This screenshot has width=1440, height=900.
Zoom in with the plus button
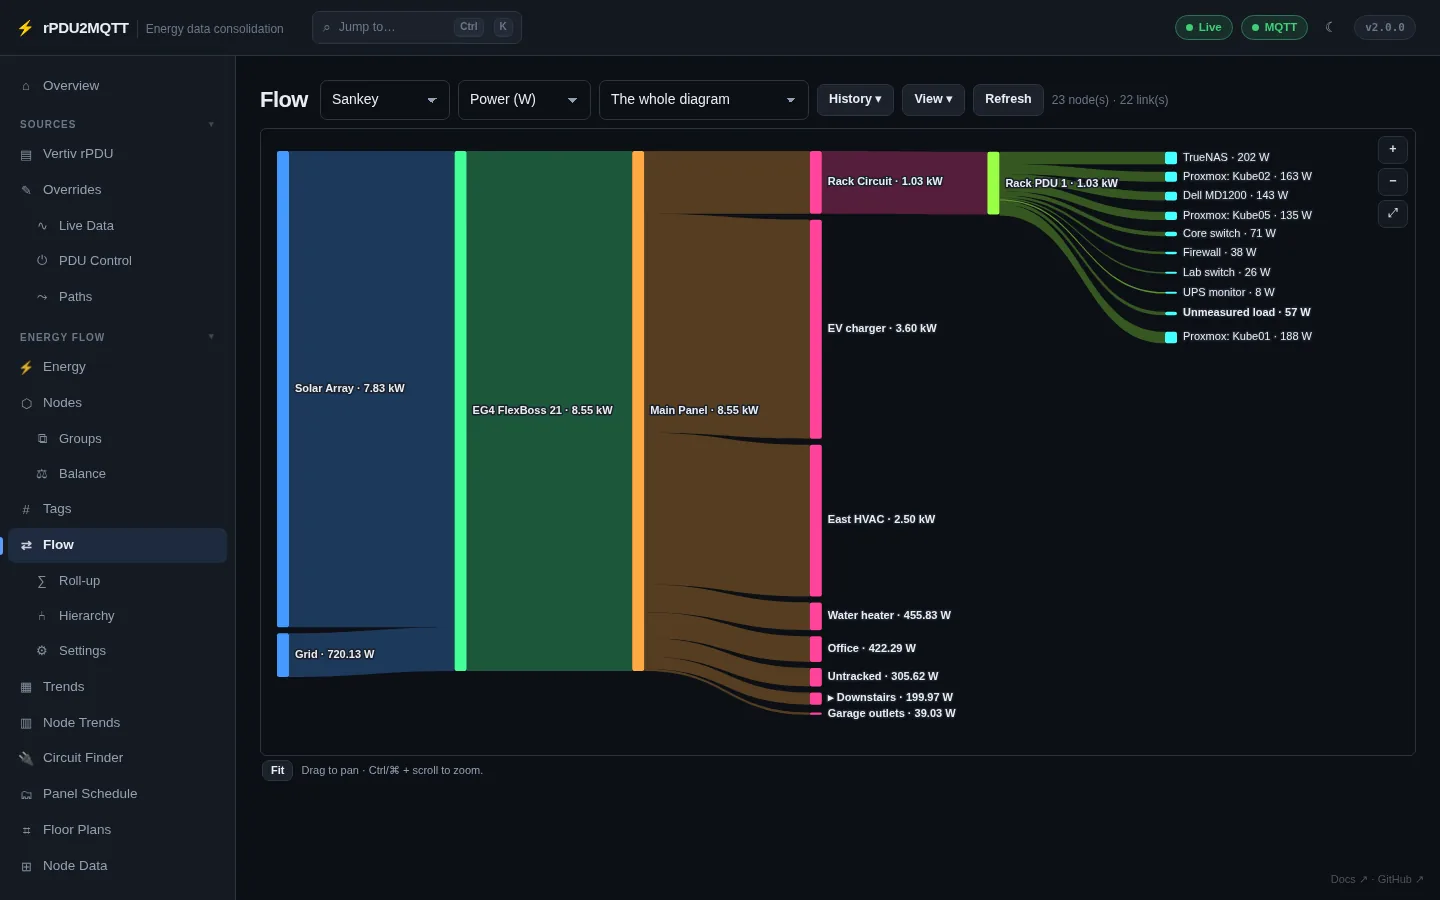click(x=1393, y=149)
